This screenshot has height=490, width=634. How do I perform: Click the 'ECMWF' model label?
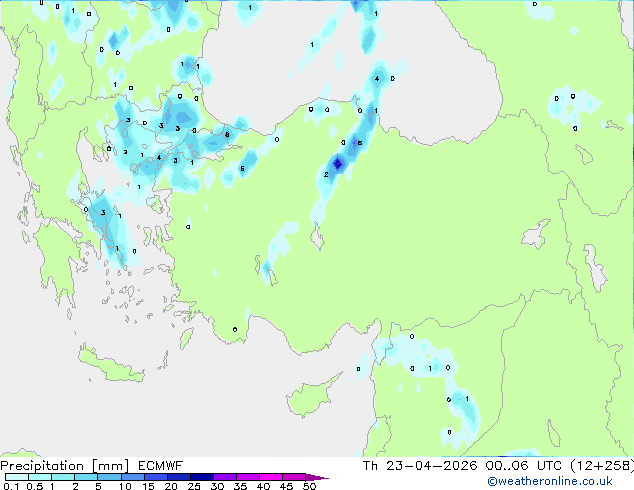coord(161,466)
